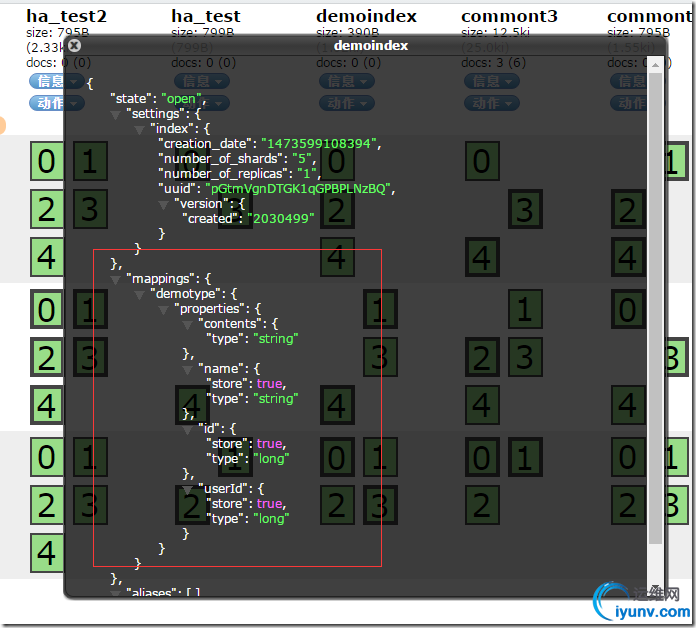Open the 动作 dropdown for ha_test2
696x628 pixels.
[56, 103]
